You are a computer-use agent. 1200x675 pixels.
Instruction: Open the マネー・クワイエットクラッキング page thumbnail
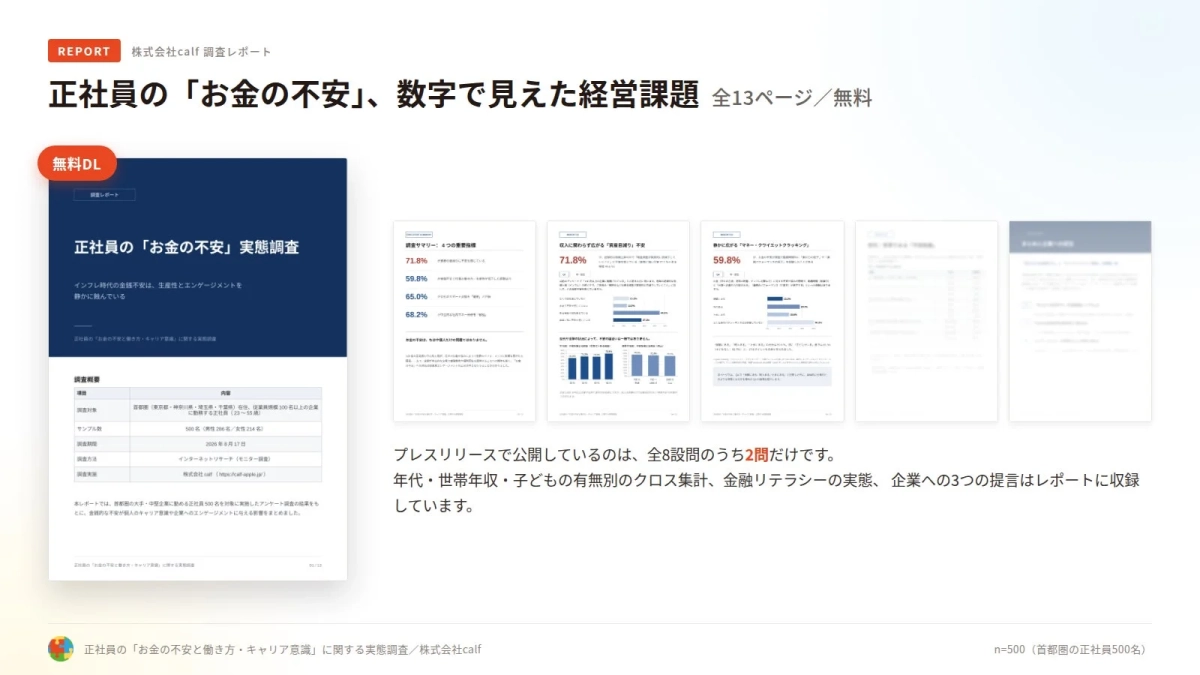pos(772,321)
